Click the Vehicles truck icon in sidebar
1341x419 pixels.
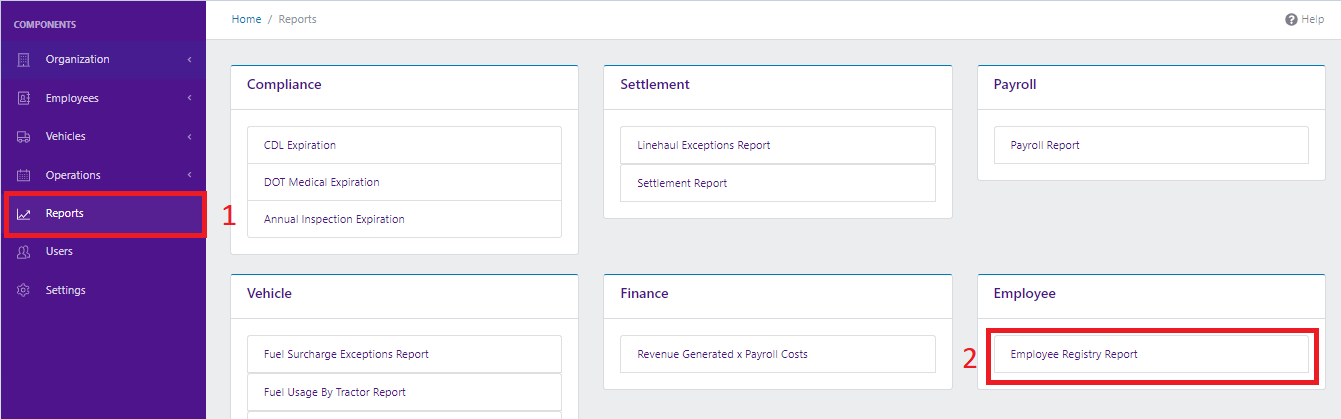coord(24,137)
